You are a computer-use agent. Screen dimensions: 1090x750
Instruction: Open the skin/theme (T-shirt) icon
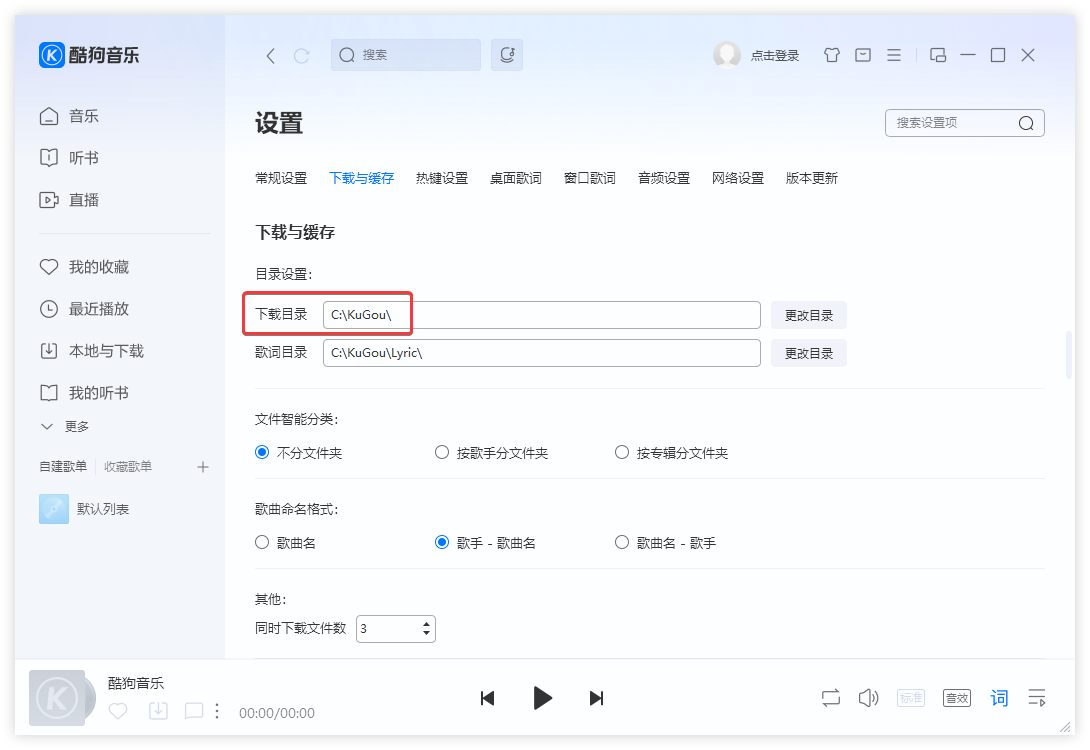[831, 55]
